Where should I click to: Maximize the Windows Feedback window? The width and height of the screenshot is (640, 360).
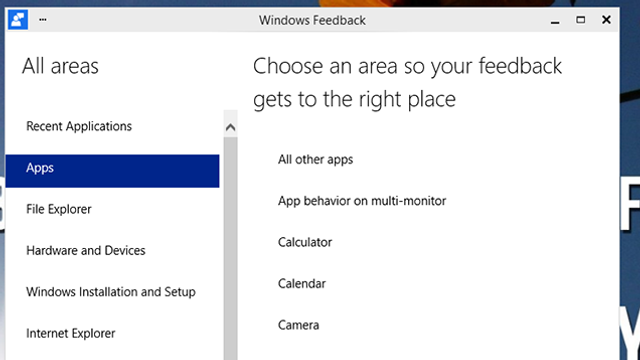click(580, 20)
